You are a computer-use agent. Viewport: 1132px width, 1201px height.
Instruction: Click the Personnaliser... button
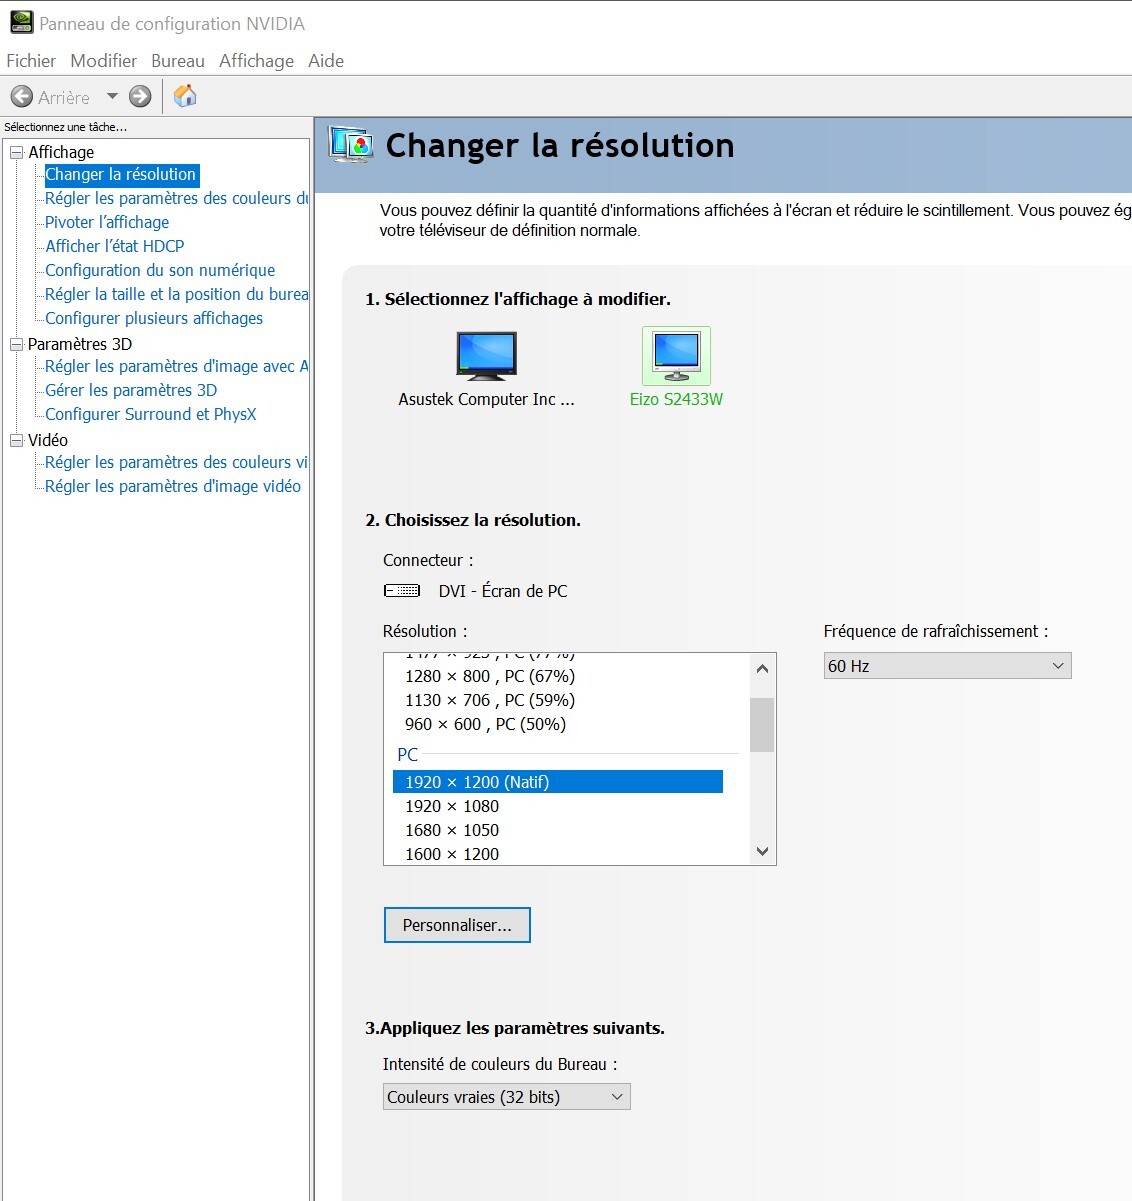click(457, 925)
